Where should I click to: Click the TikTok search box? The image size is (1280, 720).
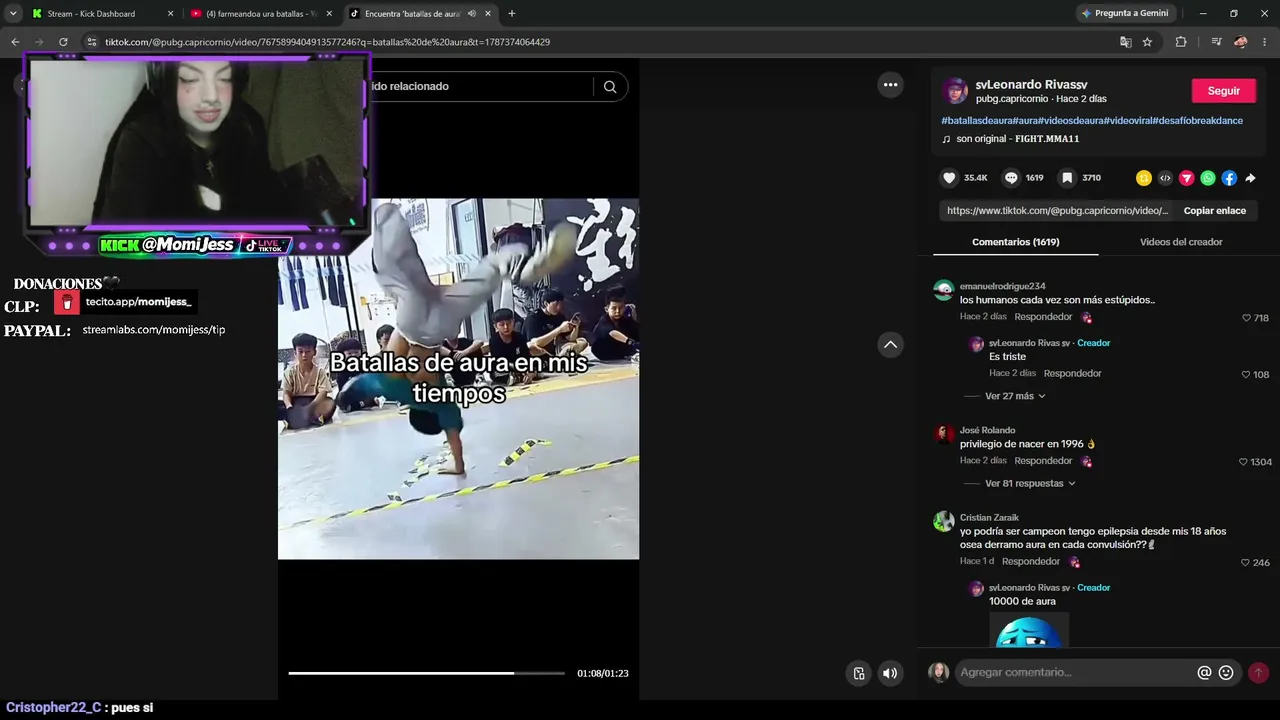click(x=484, y=86)
